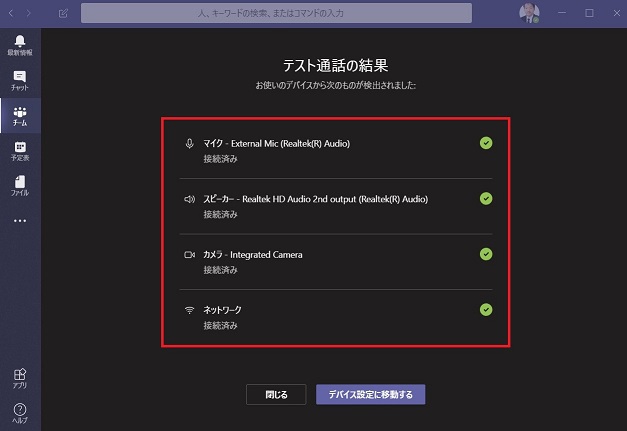Click the テスト通話の結果 heading
The image size is (627, 431).
(x=335, y=66)
